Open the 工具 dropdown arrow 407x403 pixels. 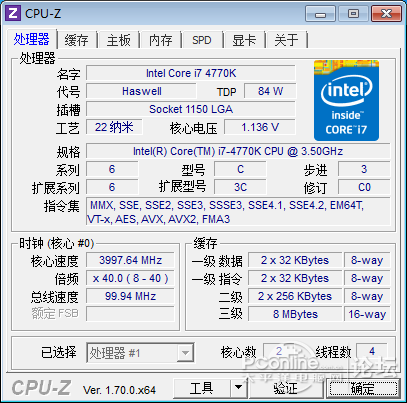(238, 388)
